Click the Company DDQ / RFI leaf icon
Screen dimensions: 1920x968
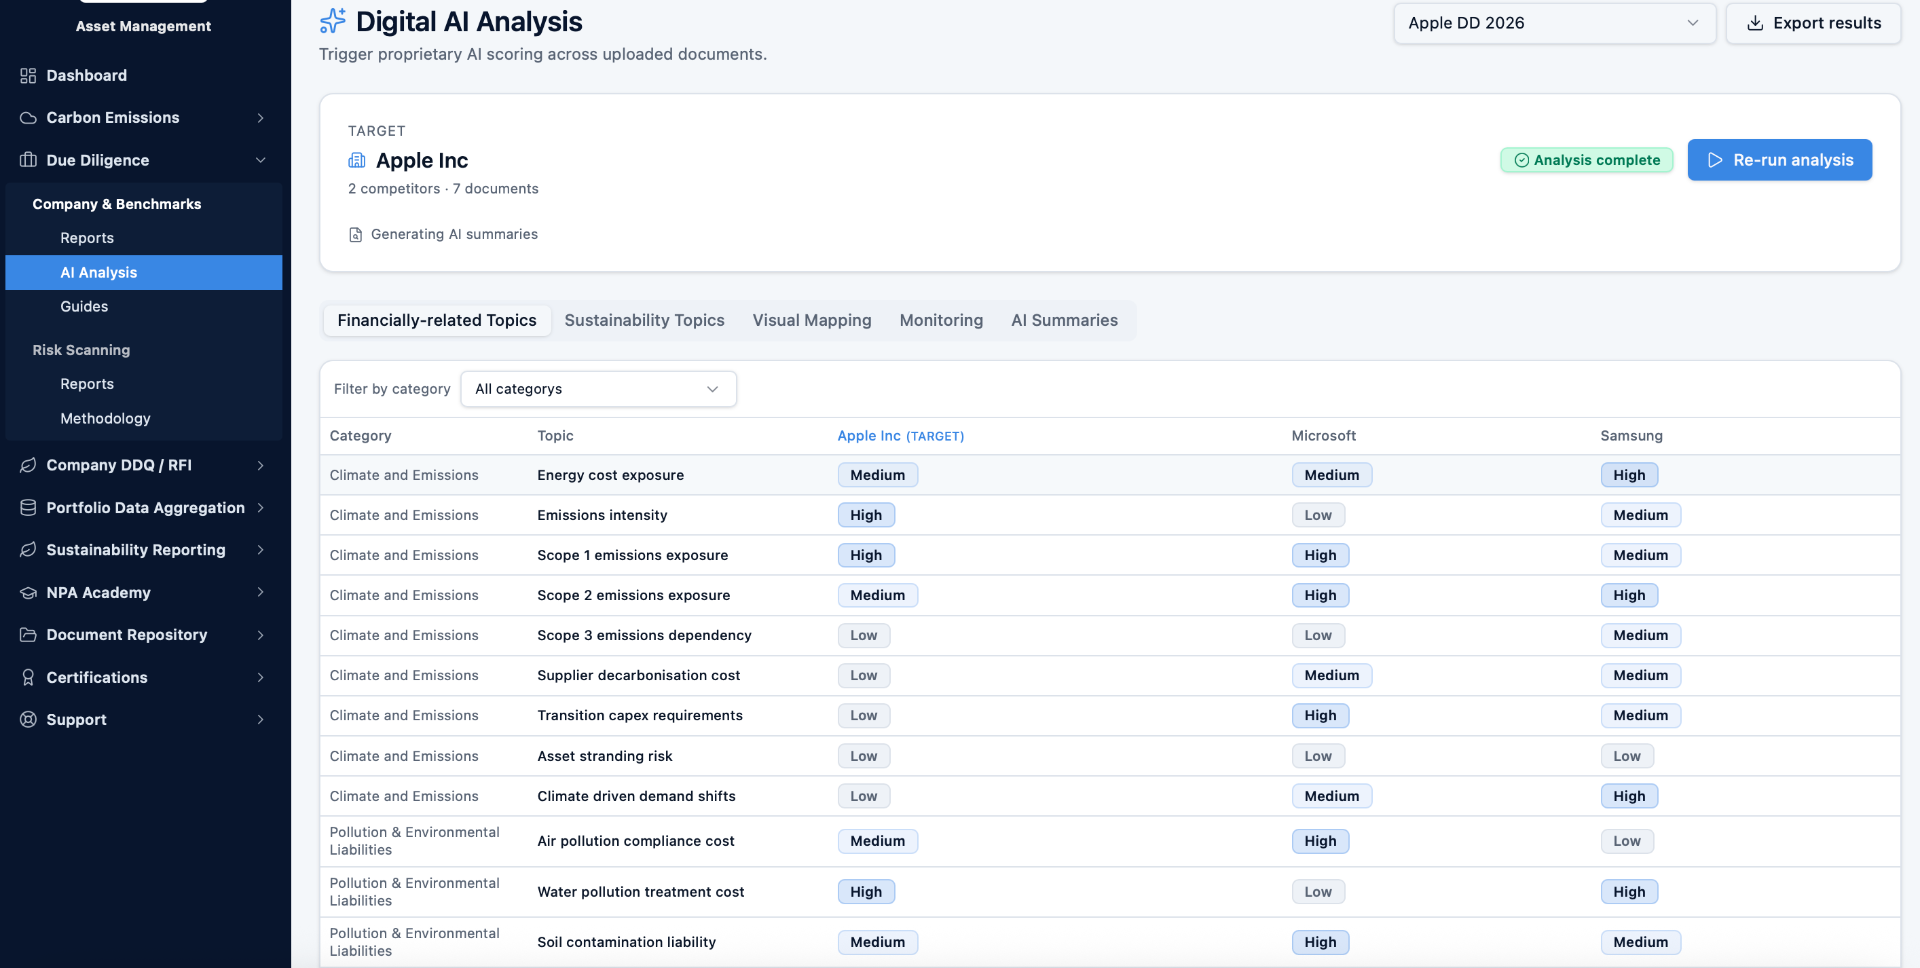tap(28, 465)
